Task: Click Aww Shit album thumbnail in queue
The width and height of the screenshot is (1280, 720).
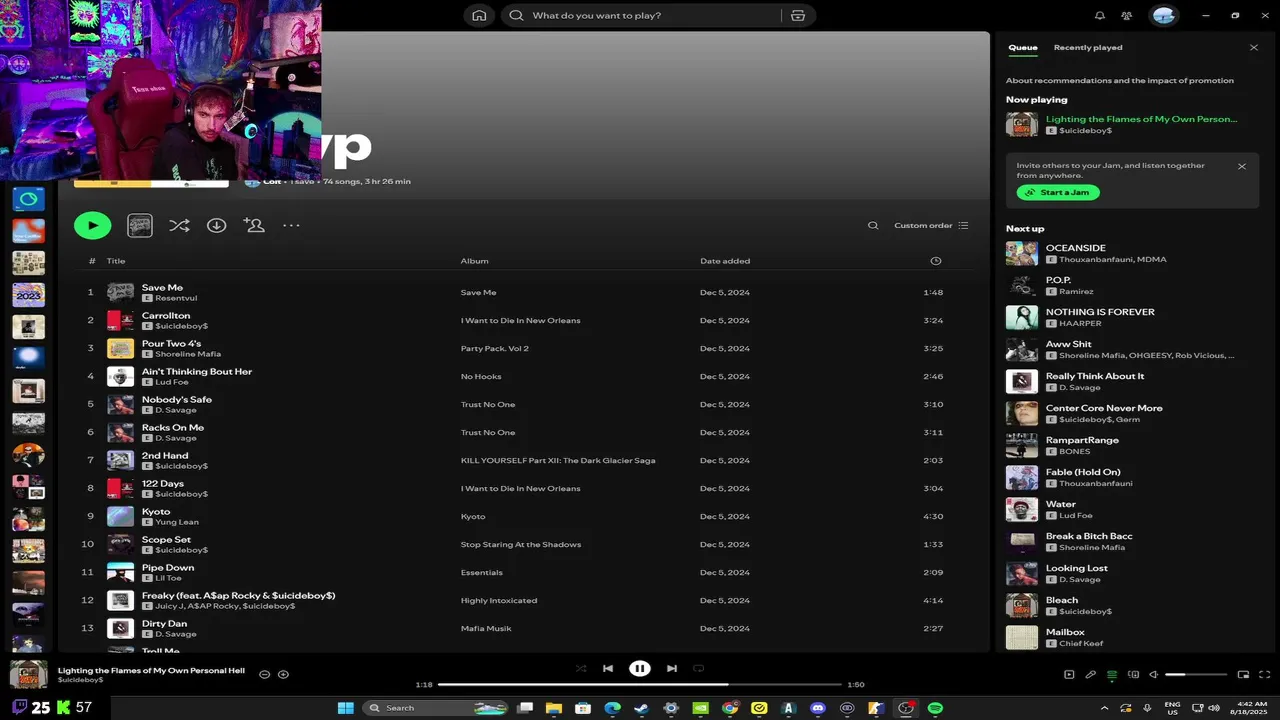Action: [x=1022, y=349]
